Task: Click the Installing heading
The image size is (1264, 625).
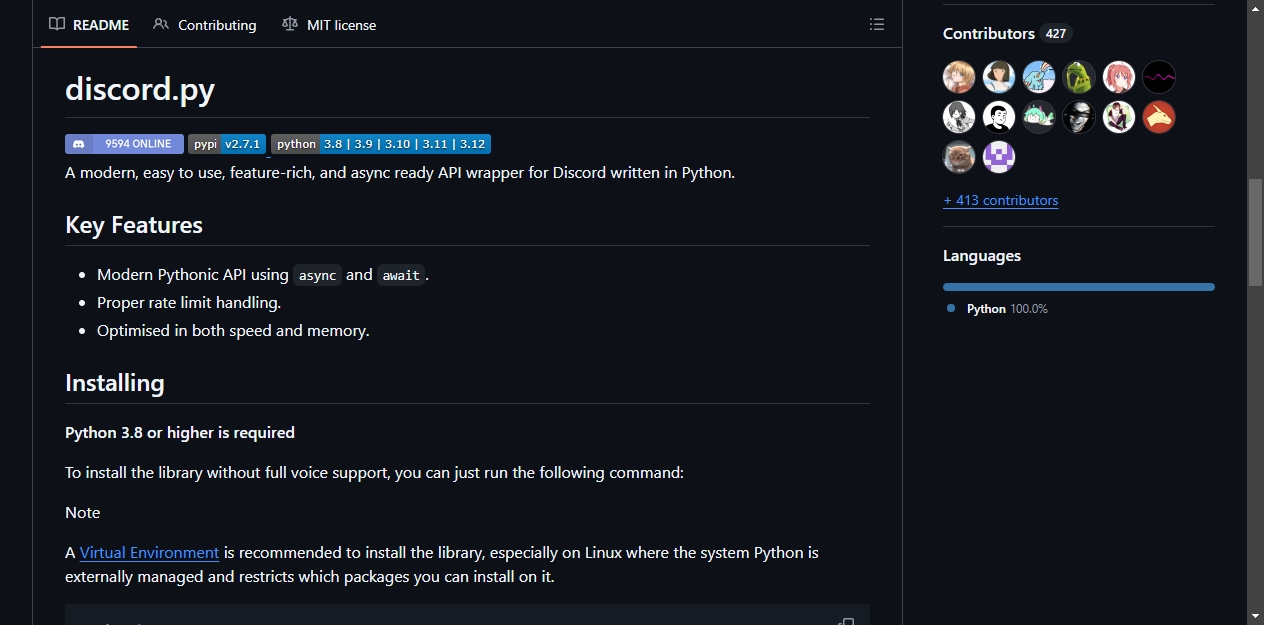Action: coord(115,383)
